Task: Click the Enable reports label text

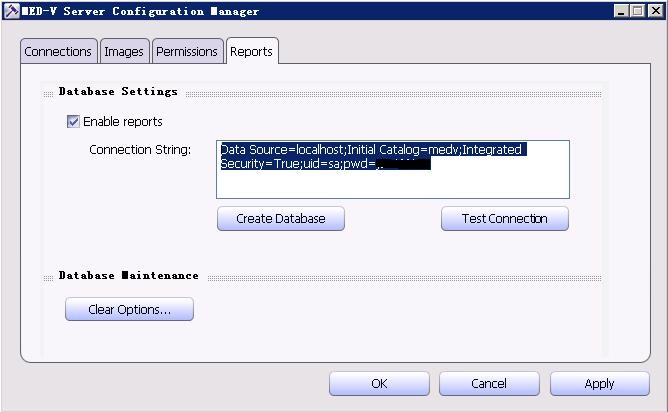Action: [x=123, y=122]
